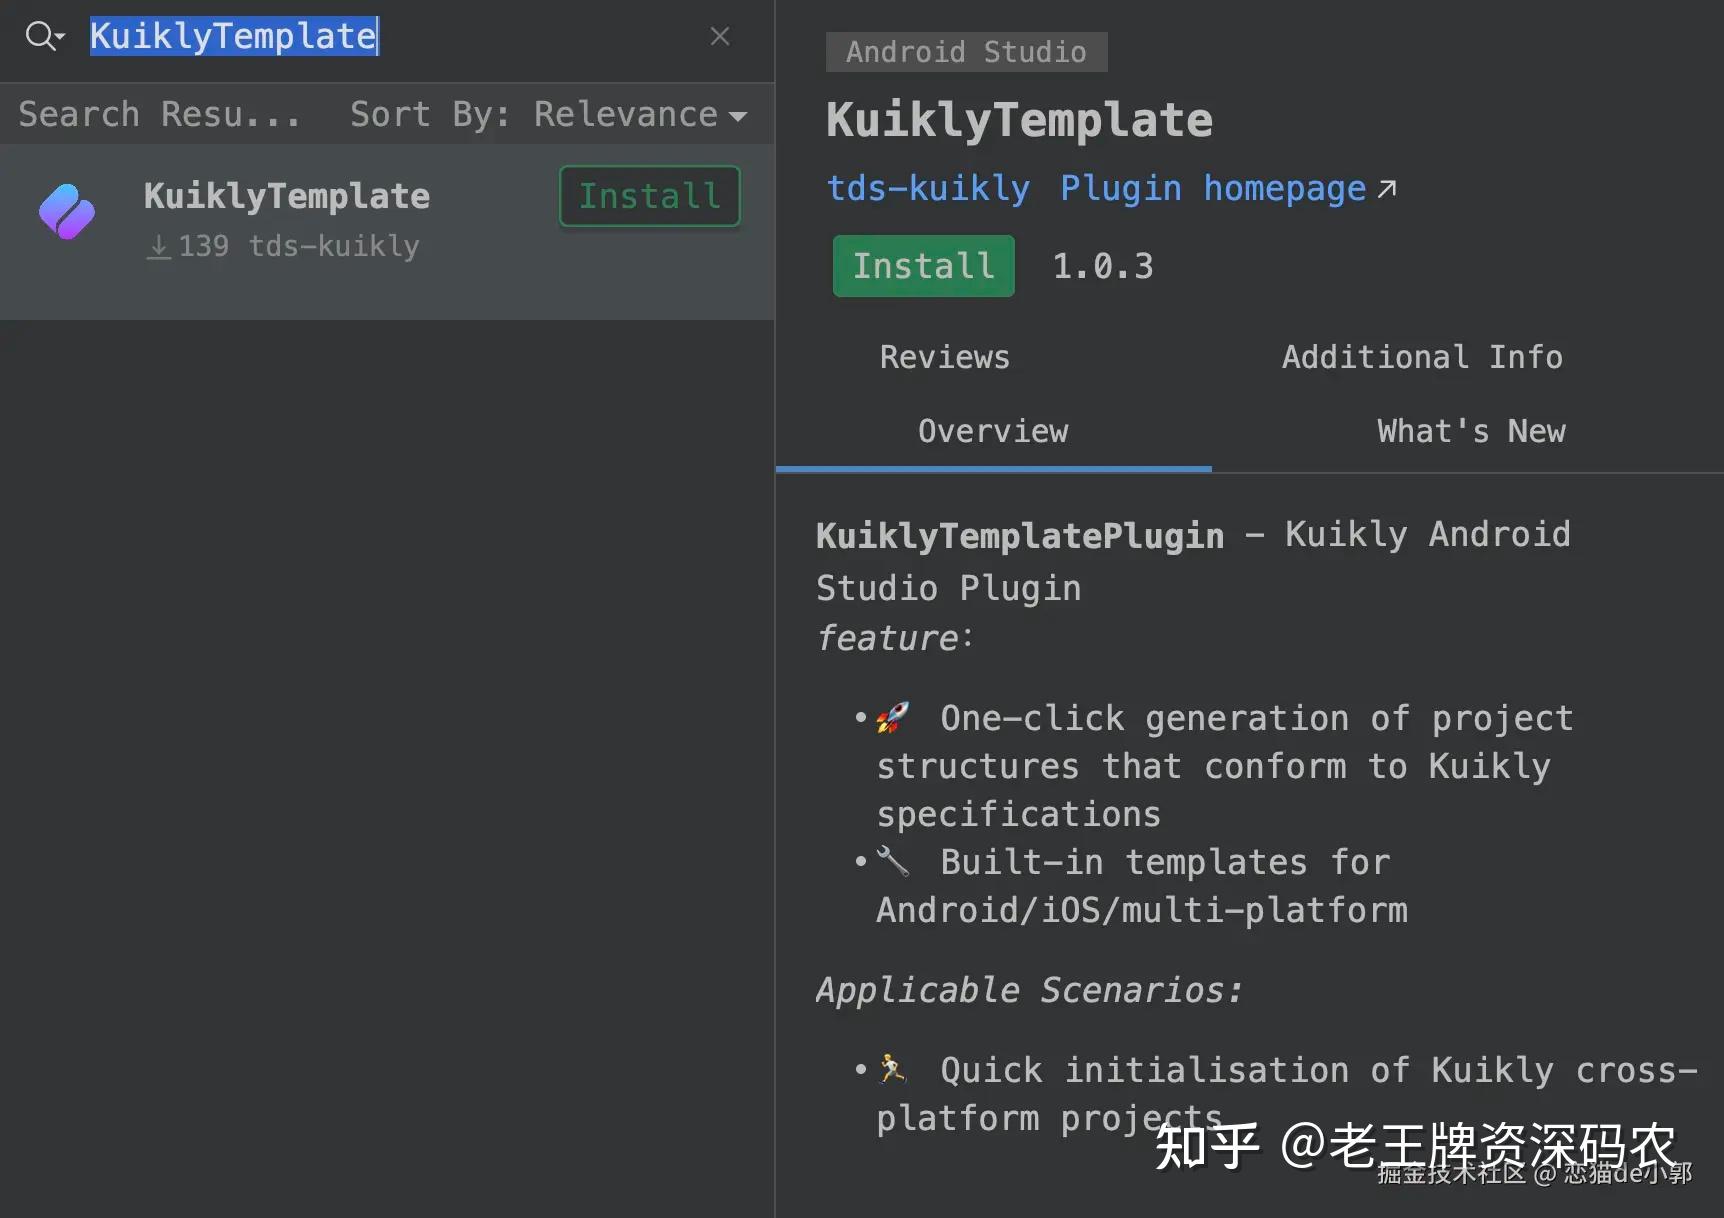Image resolution: width=1724 pixels, height=1218 pixels.
Task: Expand the relevance sorting options chevron
Action: point(738,116)
